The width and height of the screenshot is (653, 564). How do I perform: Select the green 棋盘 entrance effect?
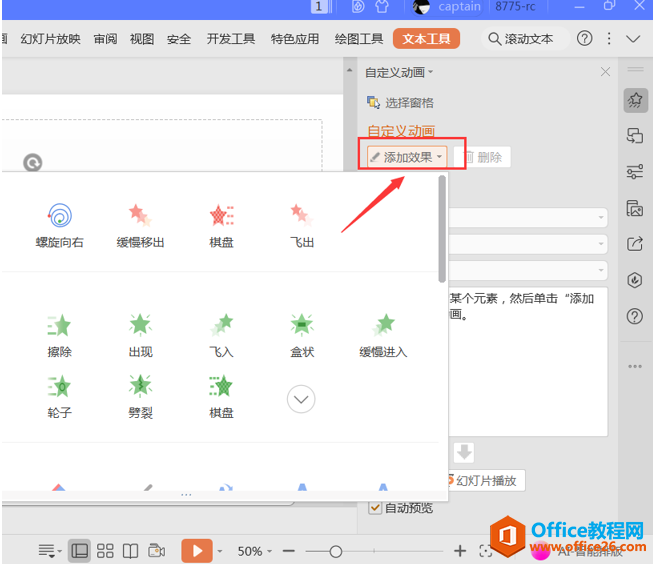(221, 397)
